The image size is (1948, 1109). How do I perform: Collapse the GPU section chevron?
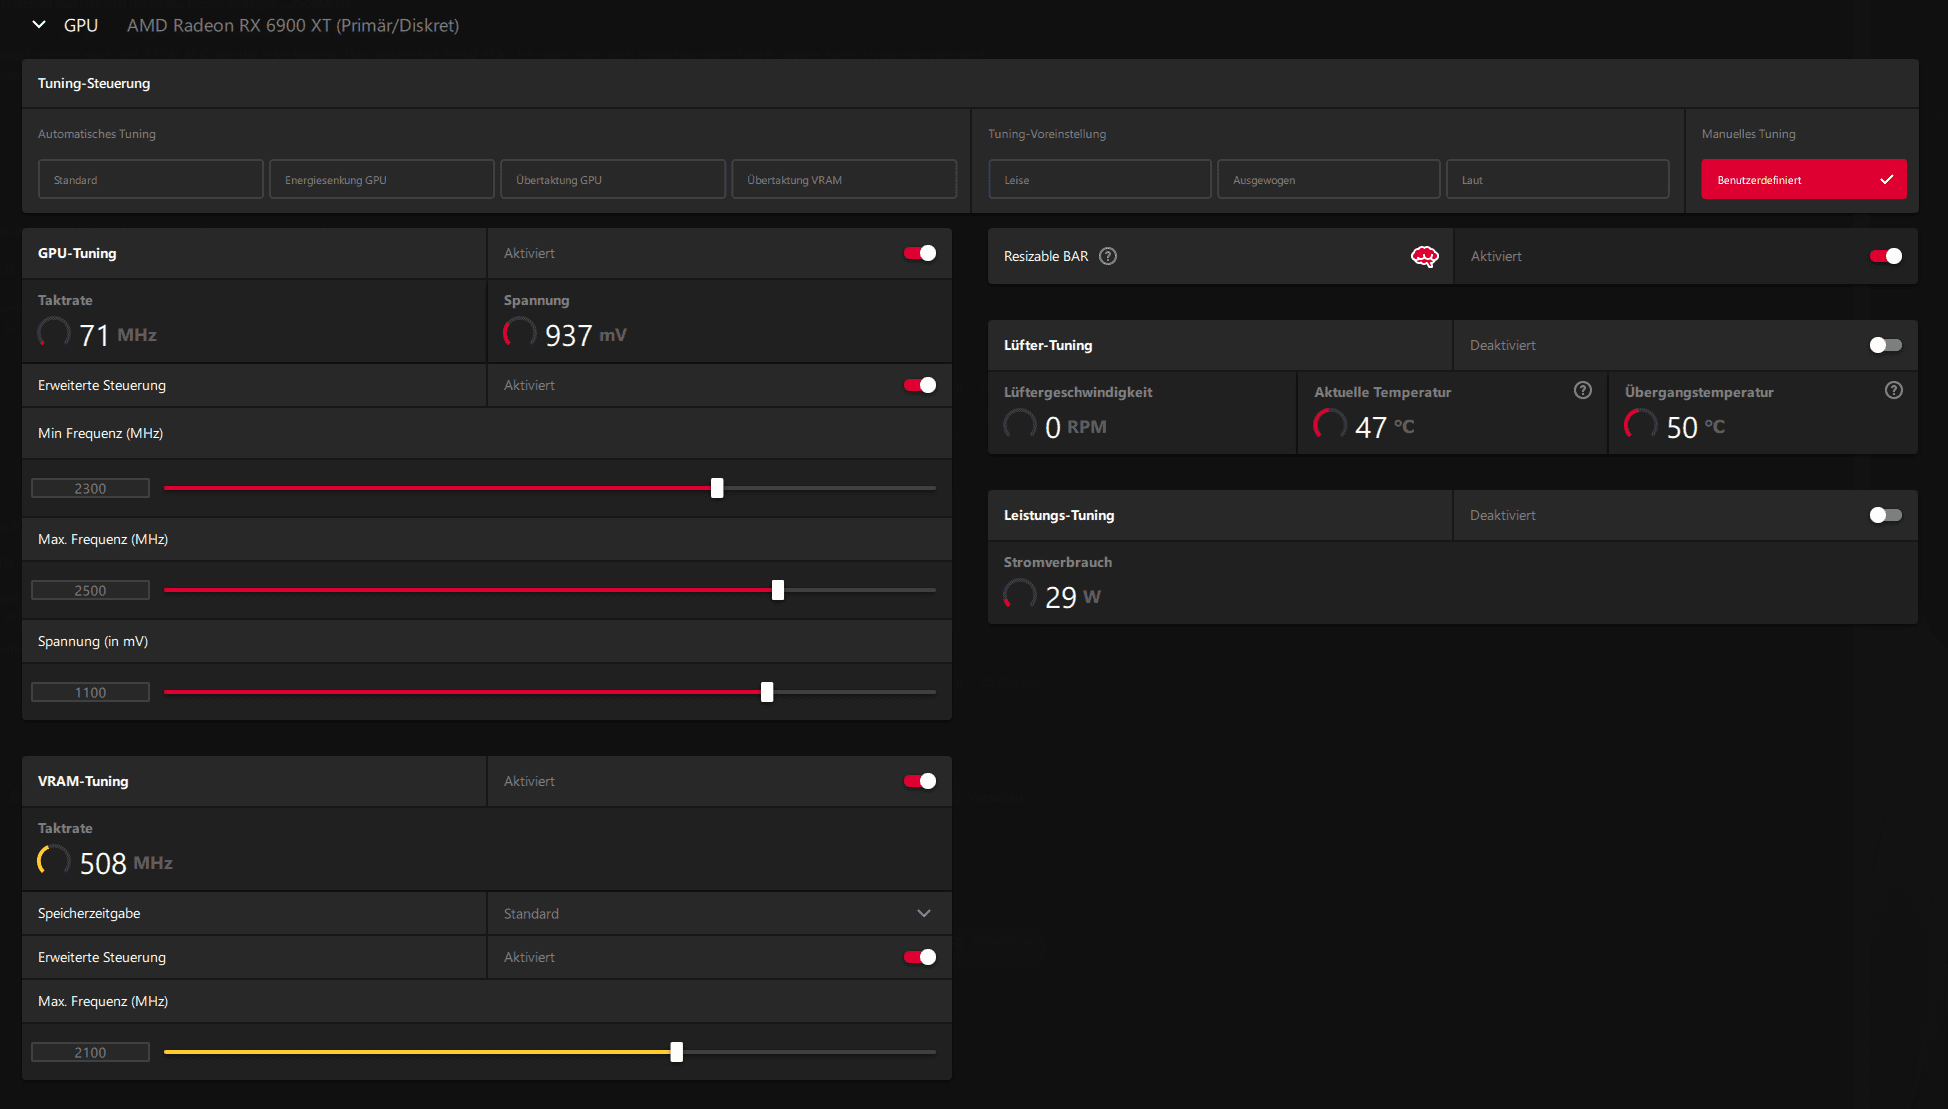point(39,25)
